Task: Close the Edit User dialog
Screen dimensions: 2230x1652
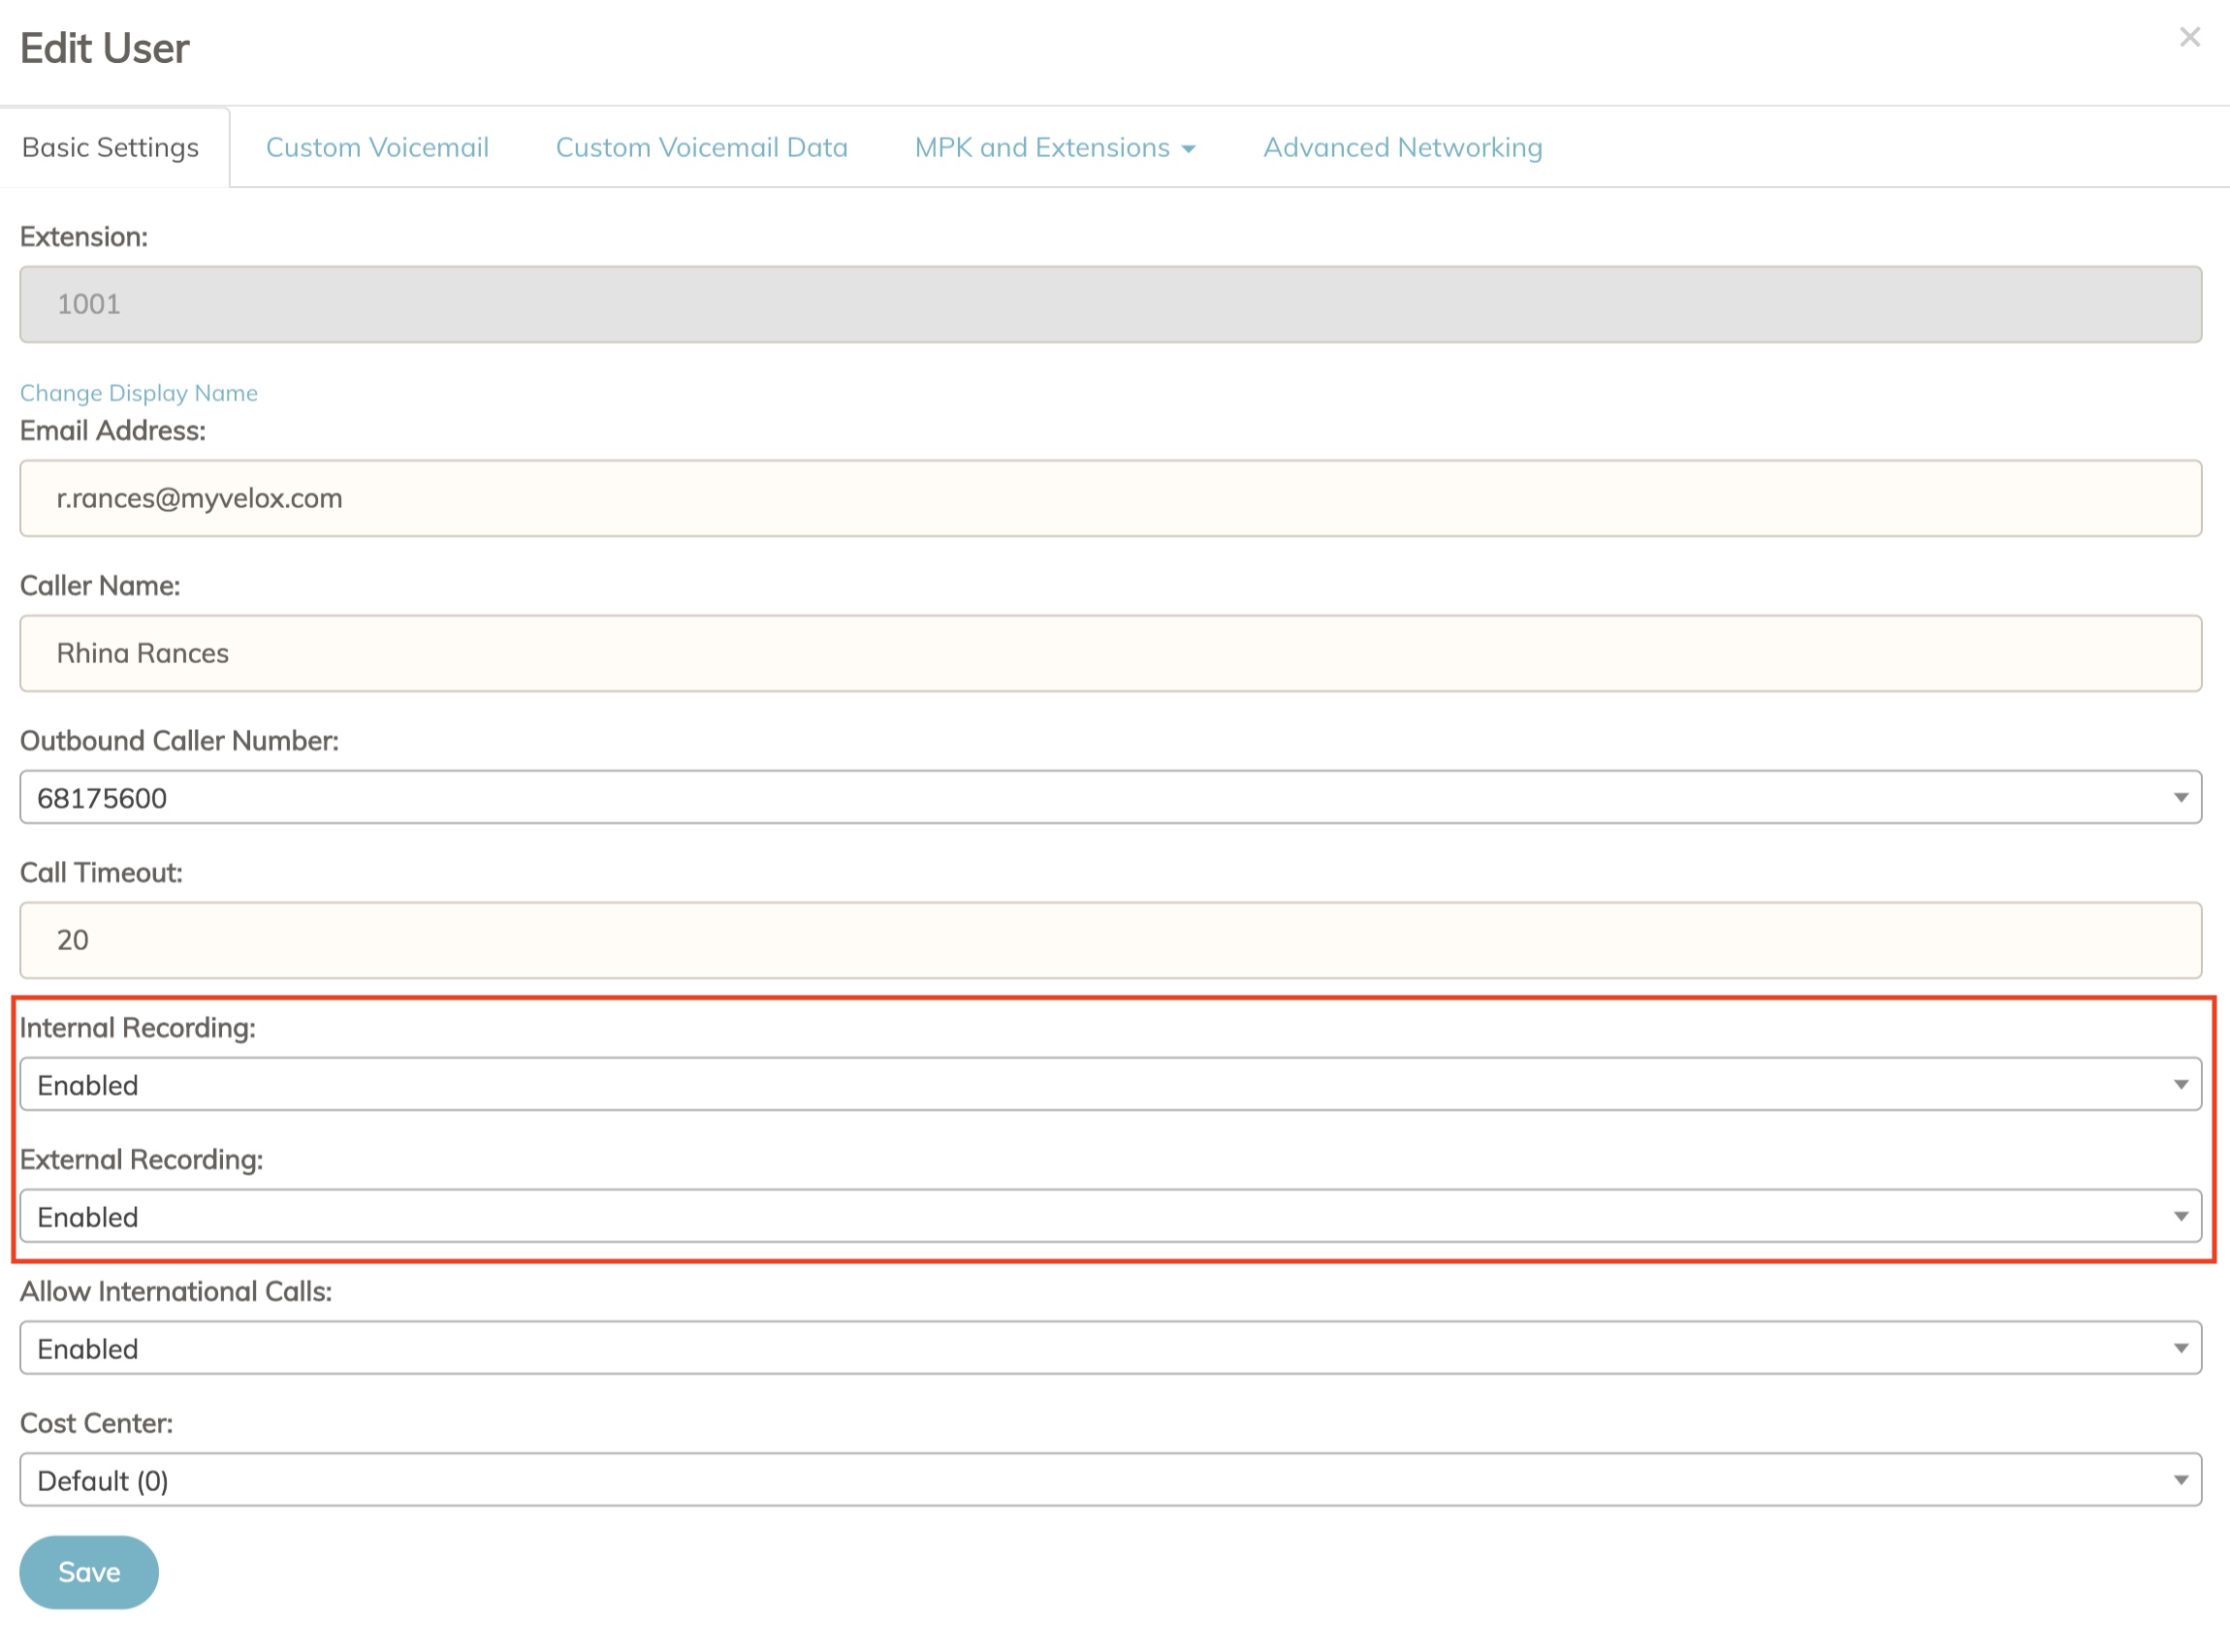Action: (x=2189, y=37)
